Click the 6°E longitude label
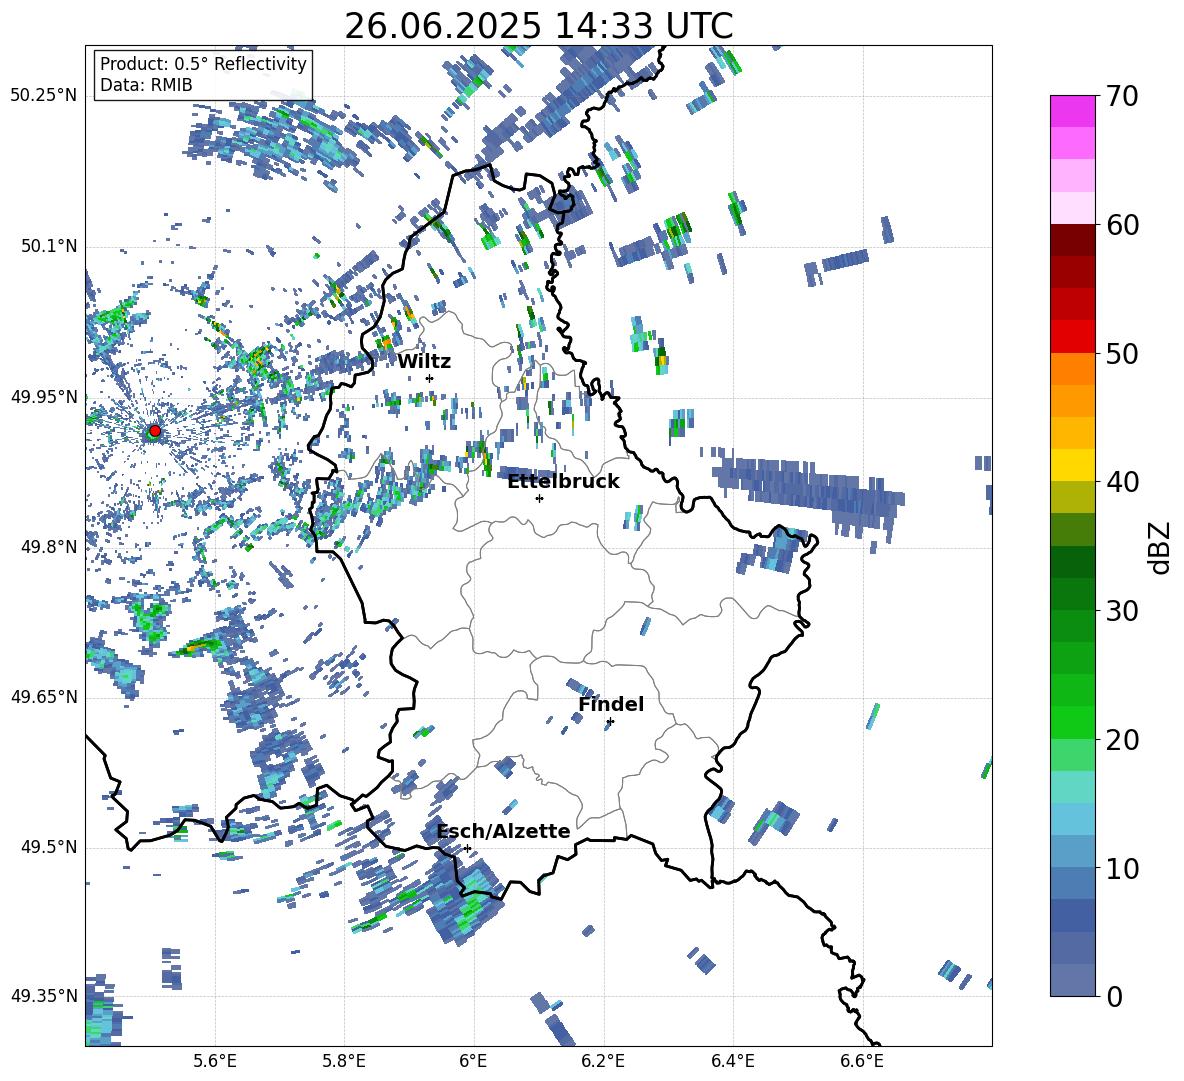The height and width of the screenshot is (1081, 1184). [x=473, y=1061]
